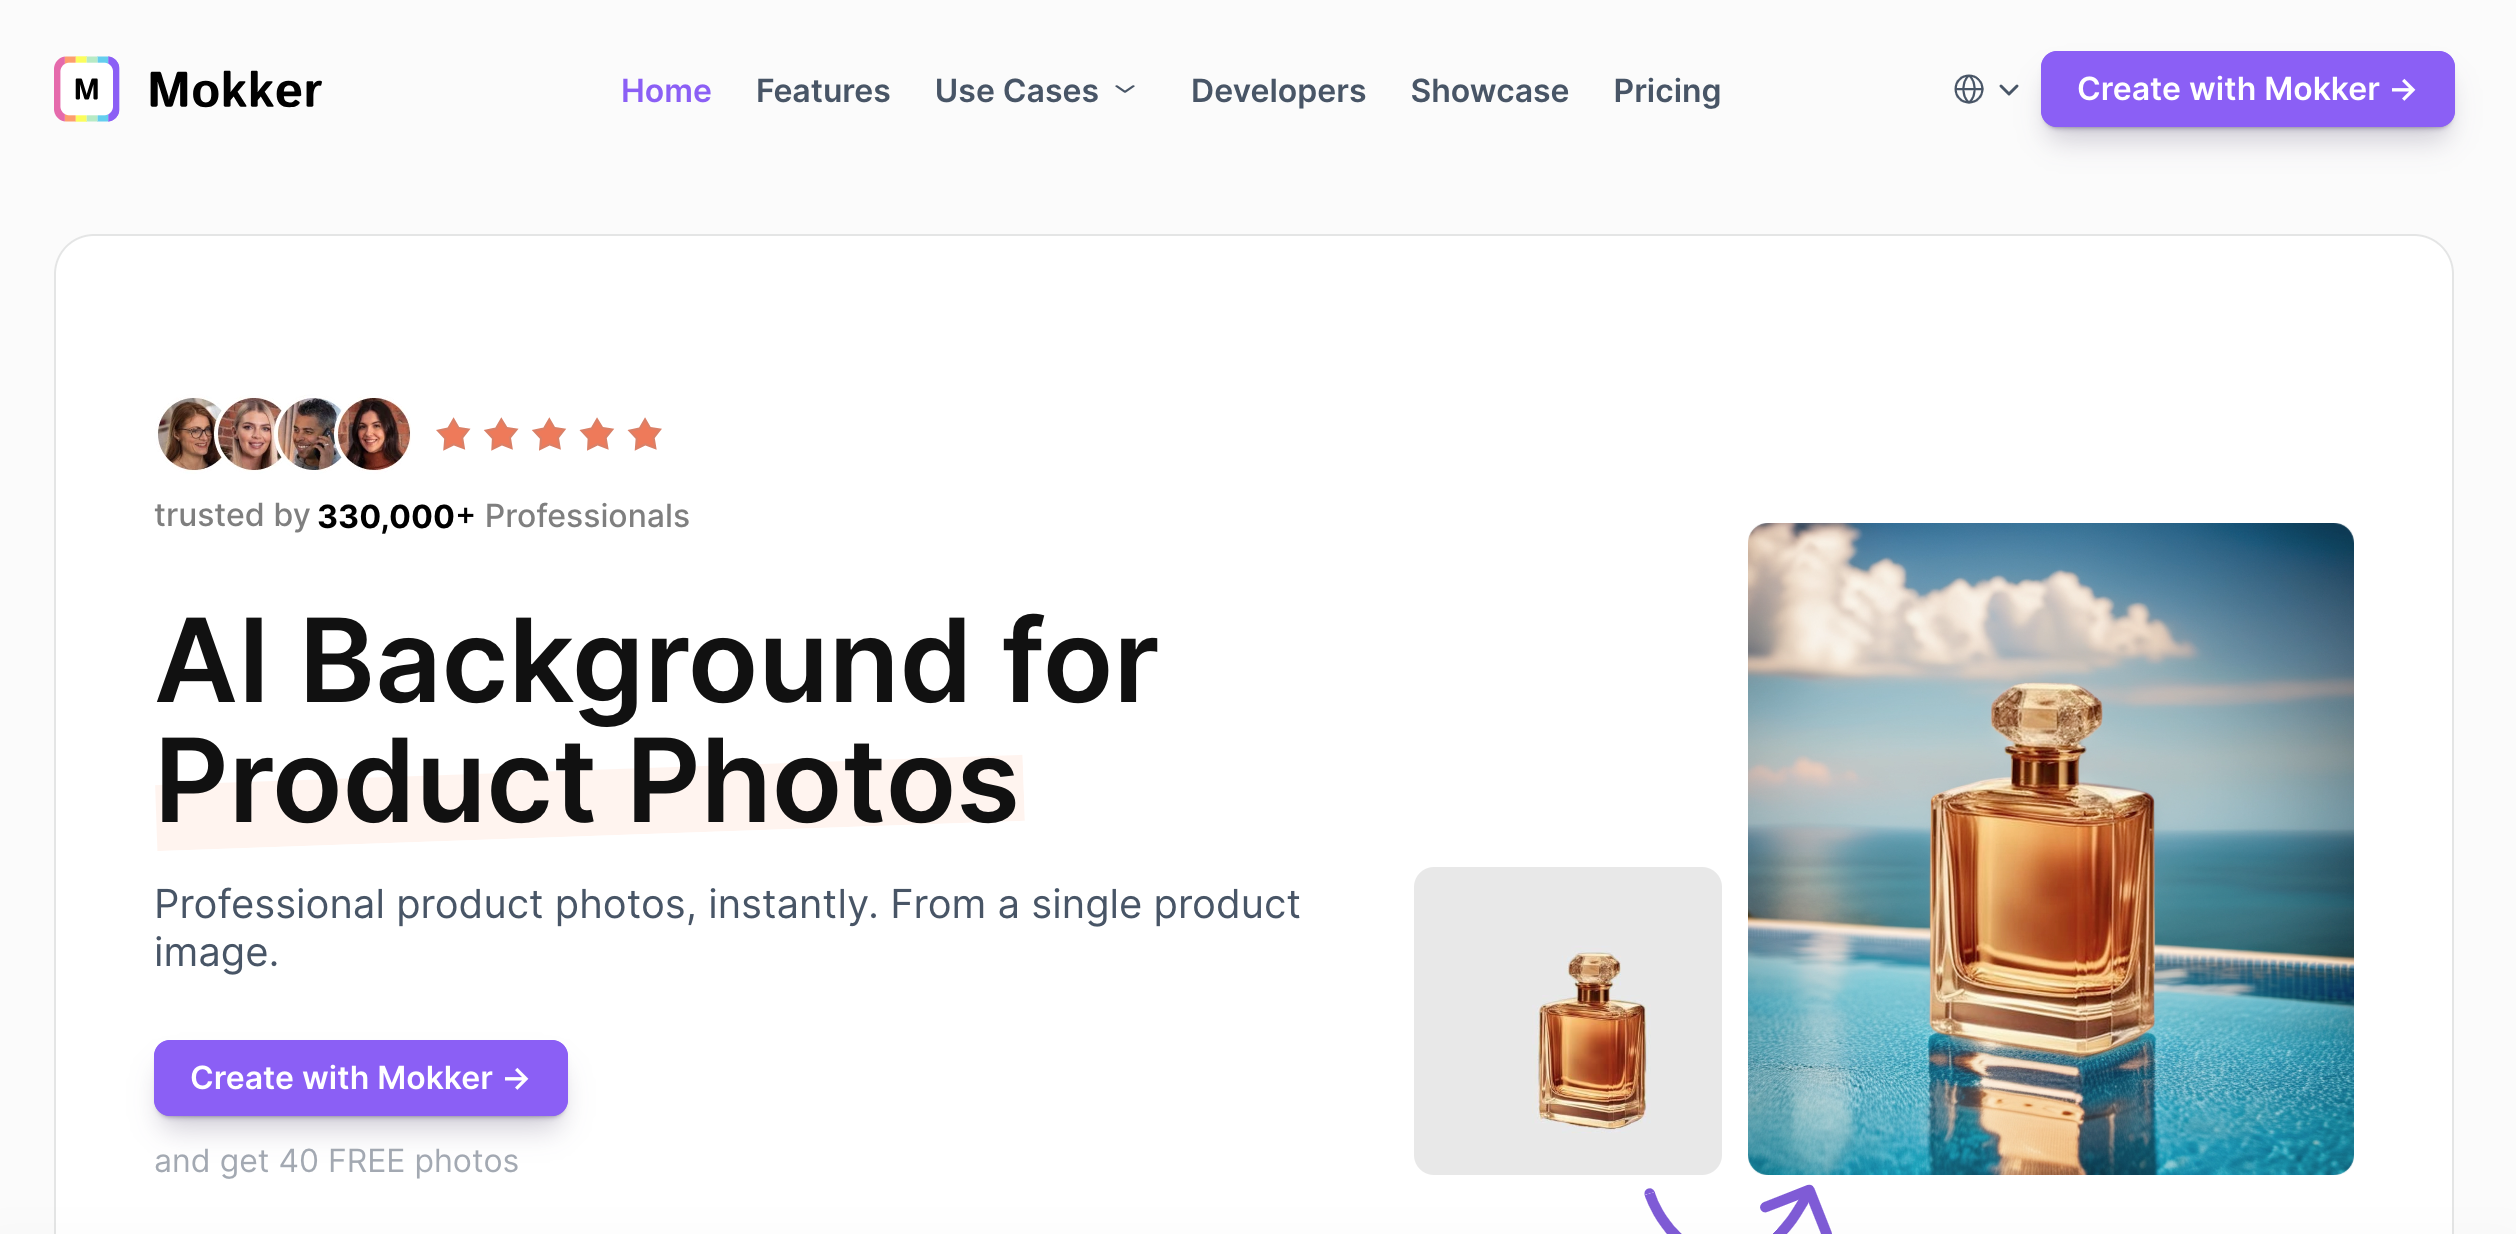Click the Home navigation menu item
The width and height of the screenshot is (2516, 1234).
coord(666,90)
